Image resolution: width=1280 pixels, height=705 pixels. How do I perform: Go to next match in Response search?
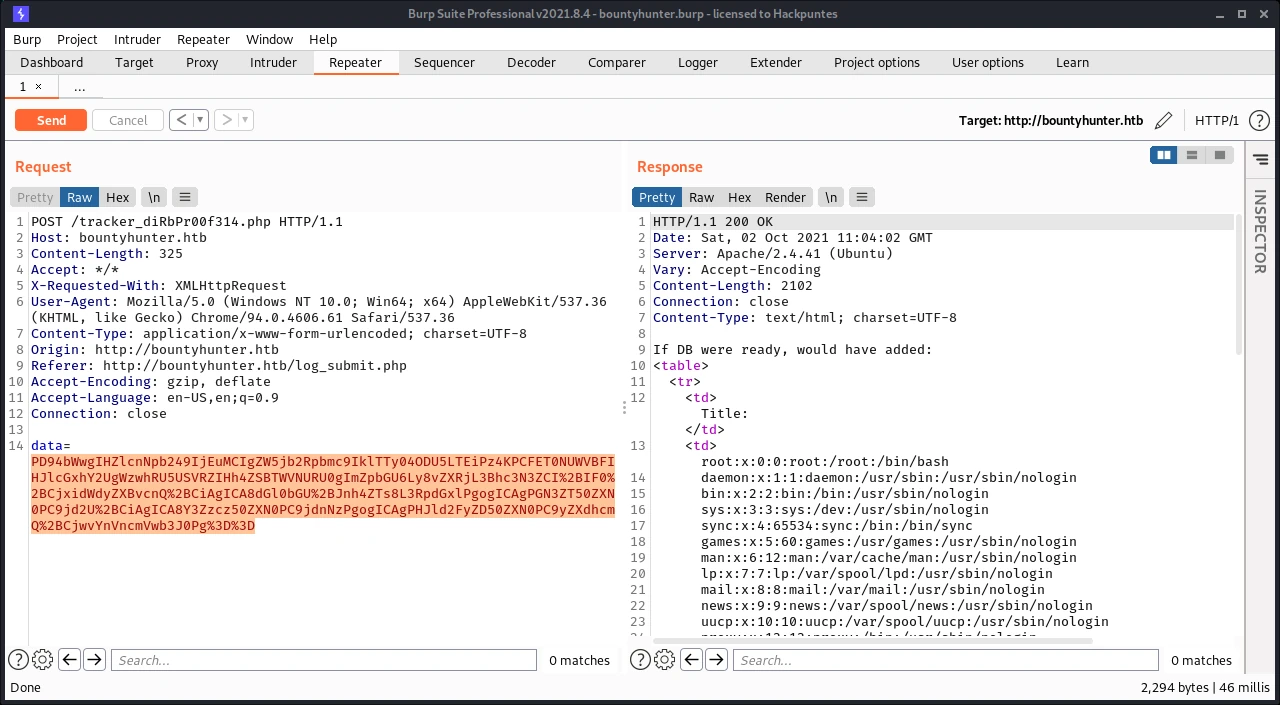click(716, 660)
